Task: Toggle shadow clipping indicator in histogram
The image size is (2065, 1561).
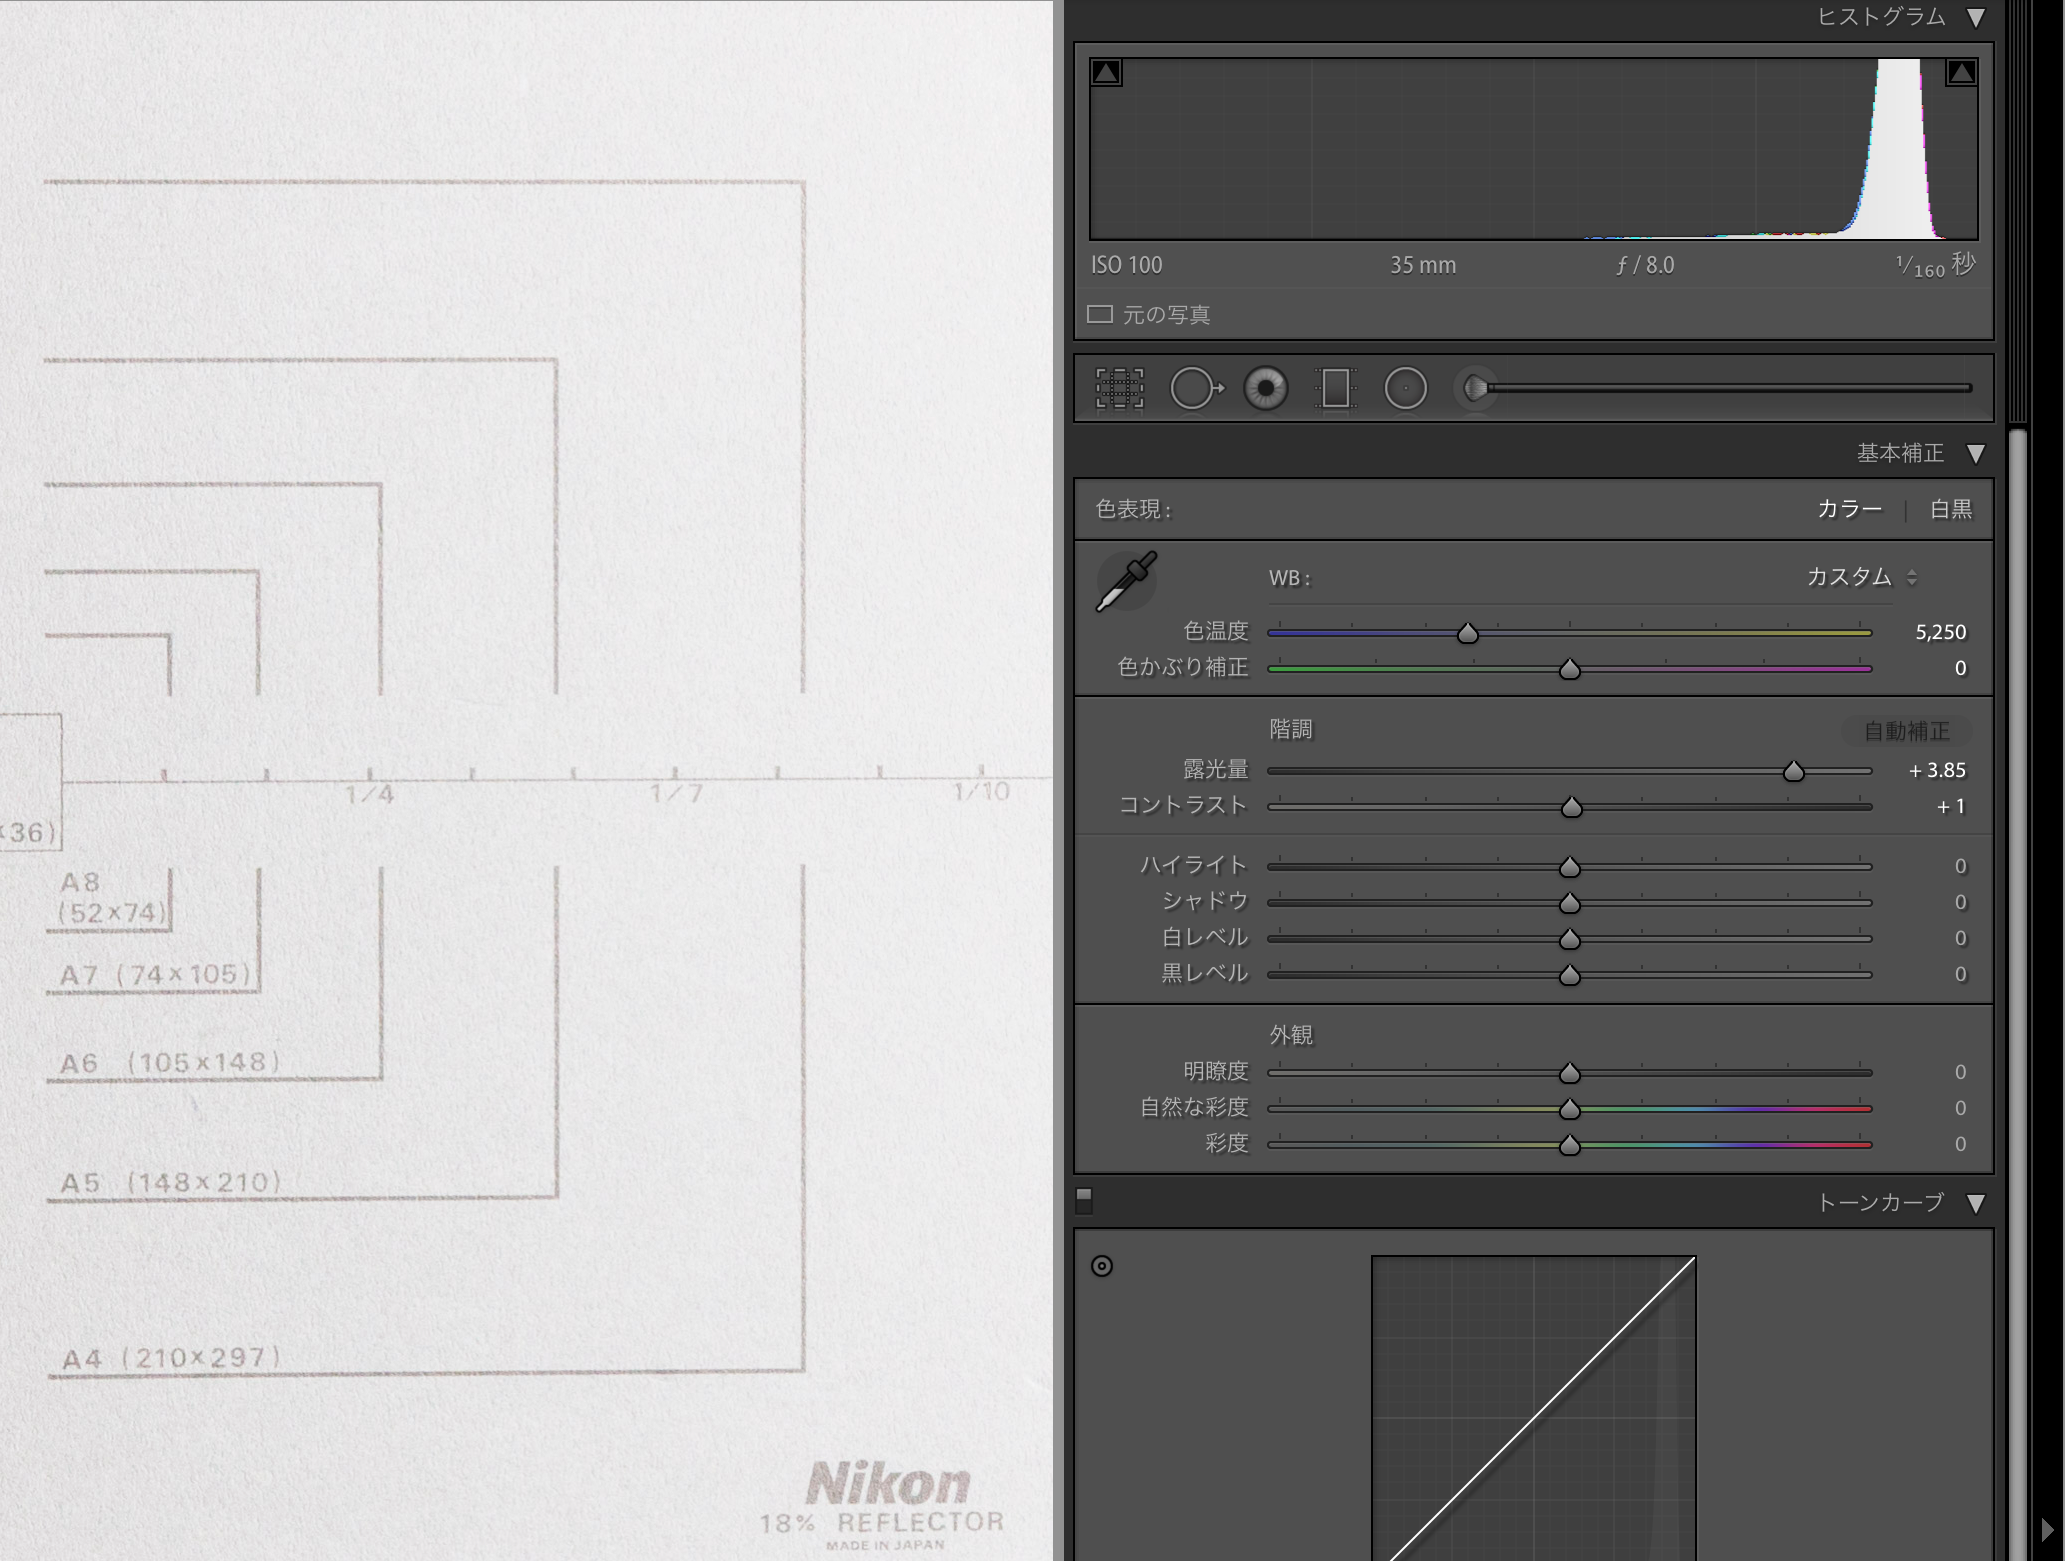Action: click(x=1106, y=73)
